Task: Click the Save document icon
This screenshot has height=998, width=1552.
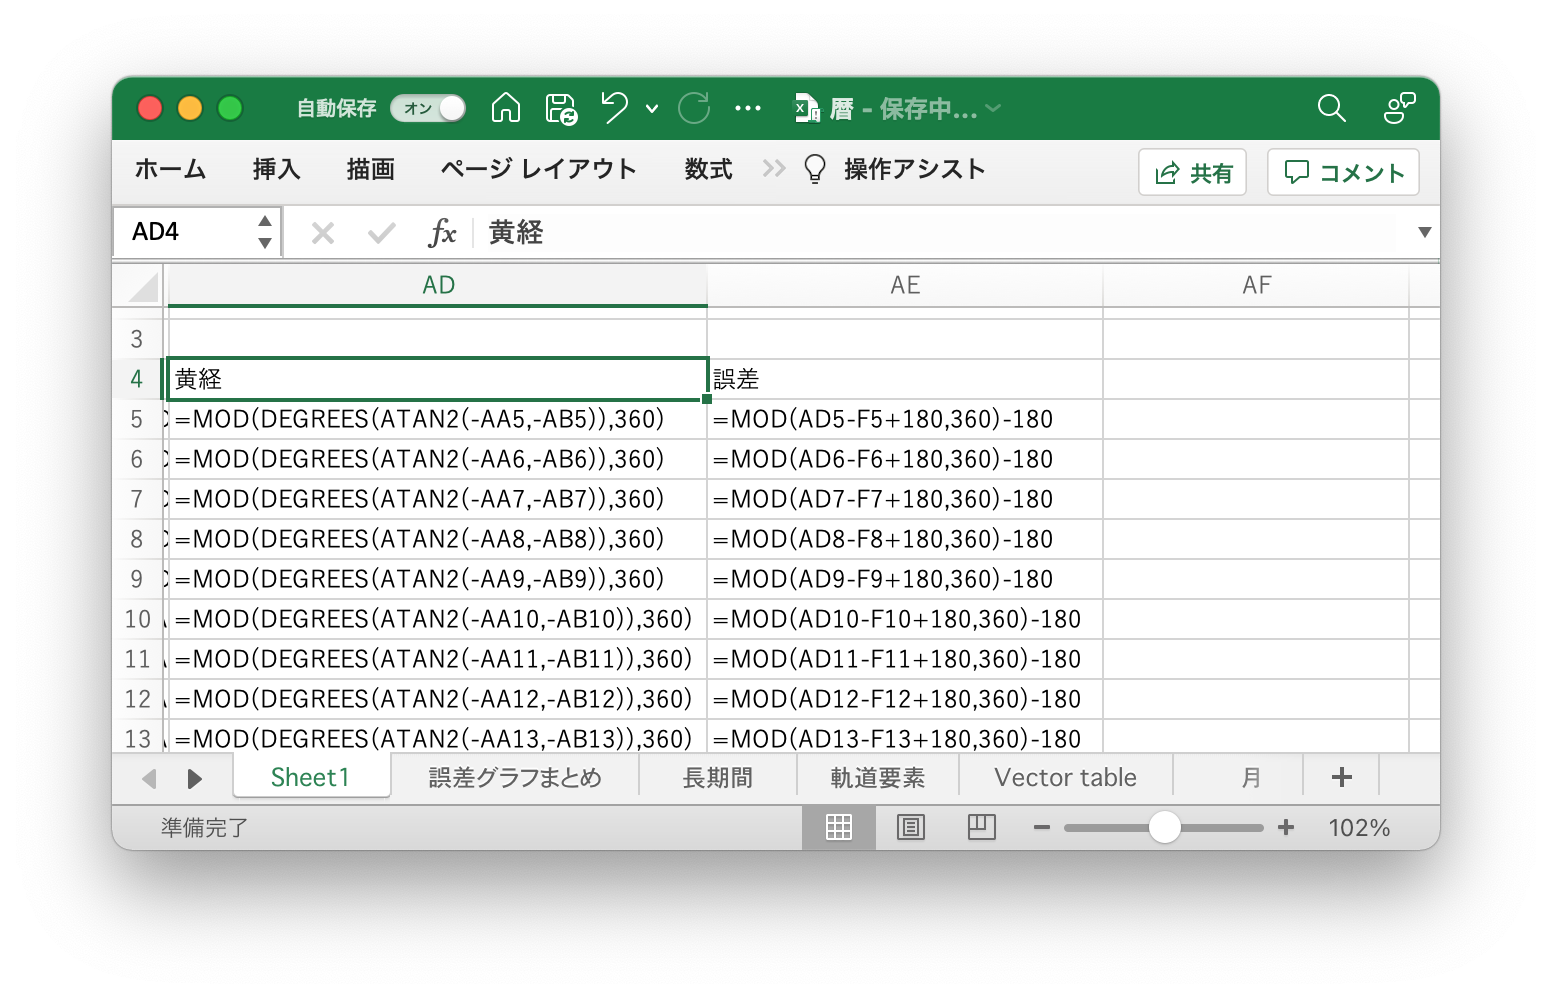Action: pyautogui.click(x=561, y=108)
